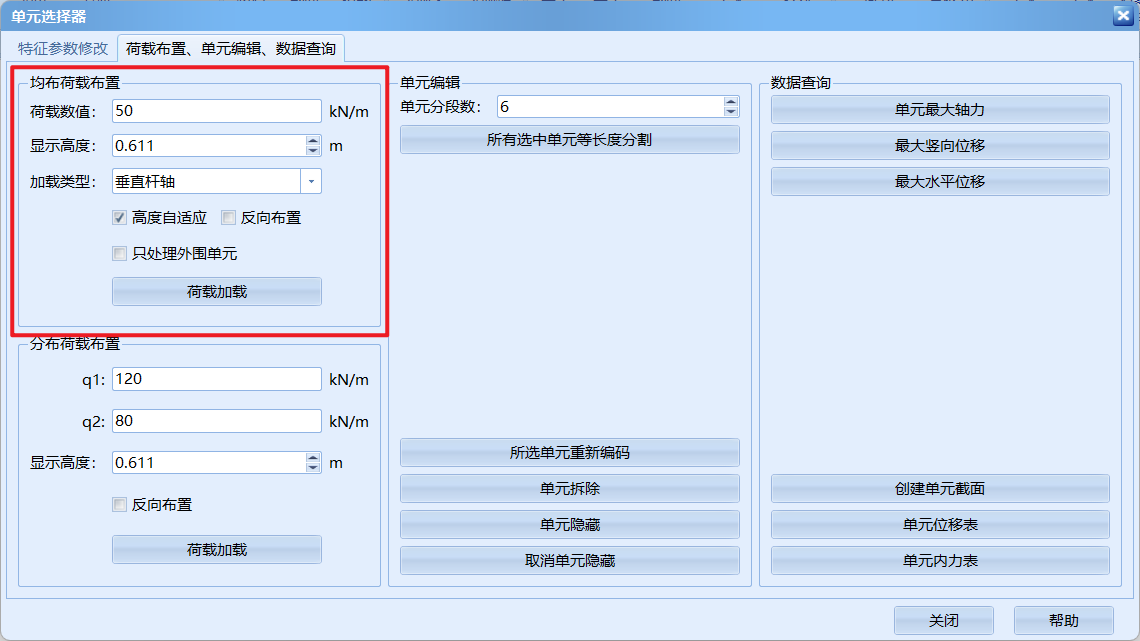The width and height of the screenshot is (1140, 641).
Task: Decrease 单元分段数 with down arrow
Action: [x=731, y=111]
